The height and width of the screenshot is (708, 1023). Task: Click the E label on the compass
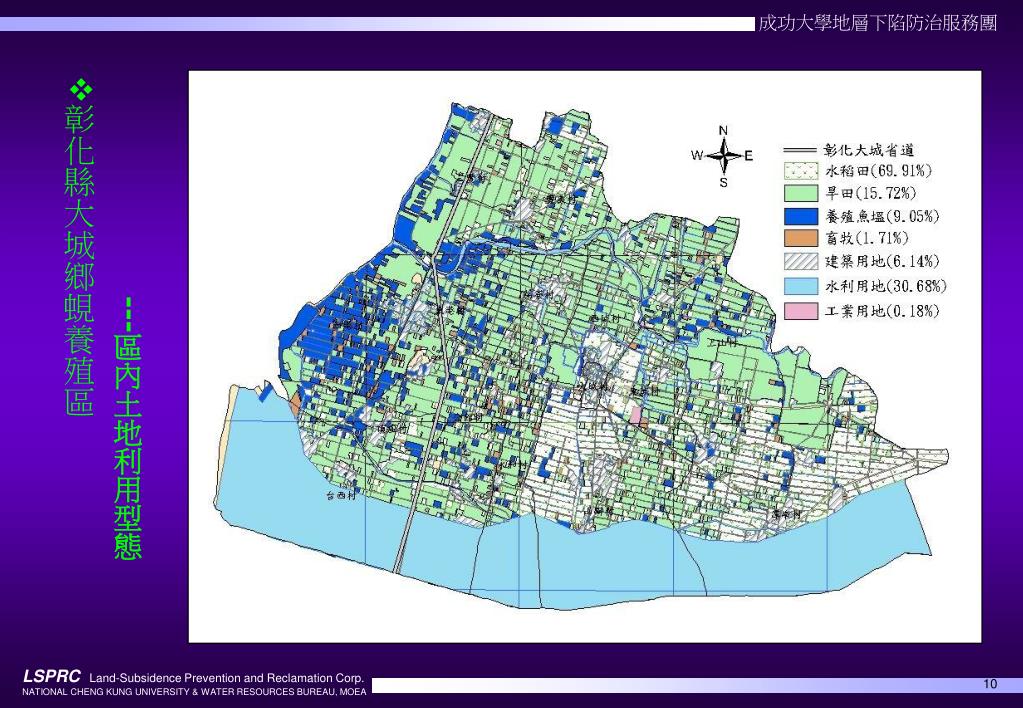pos(748,156)
